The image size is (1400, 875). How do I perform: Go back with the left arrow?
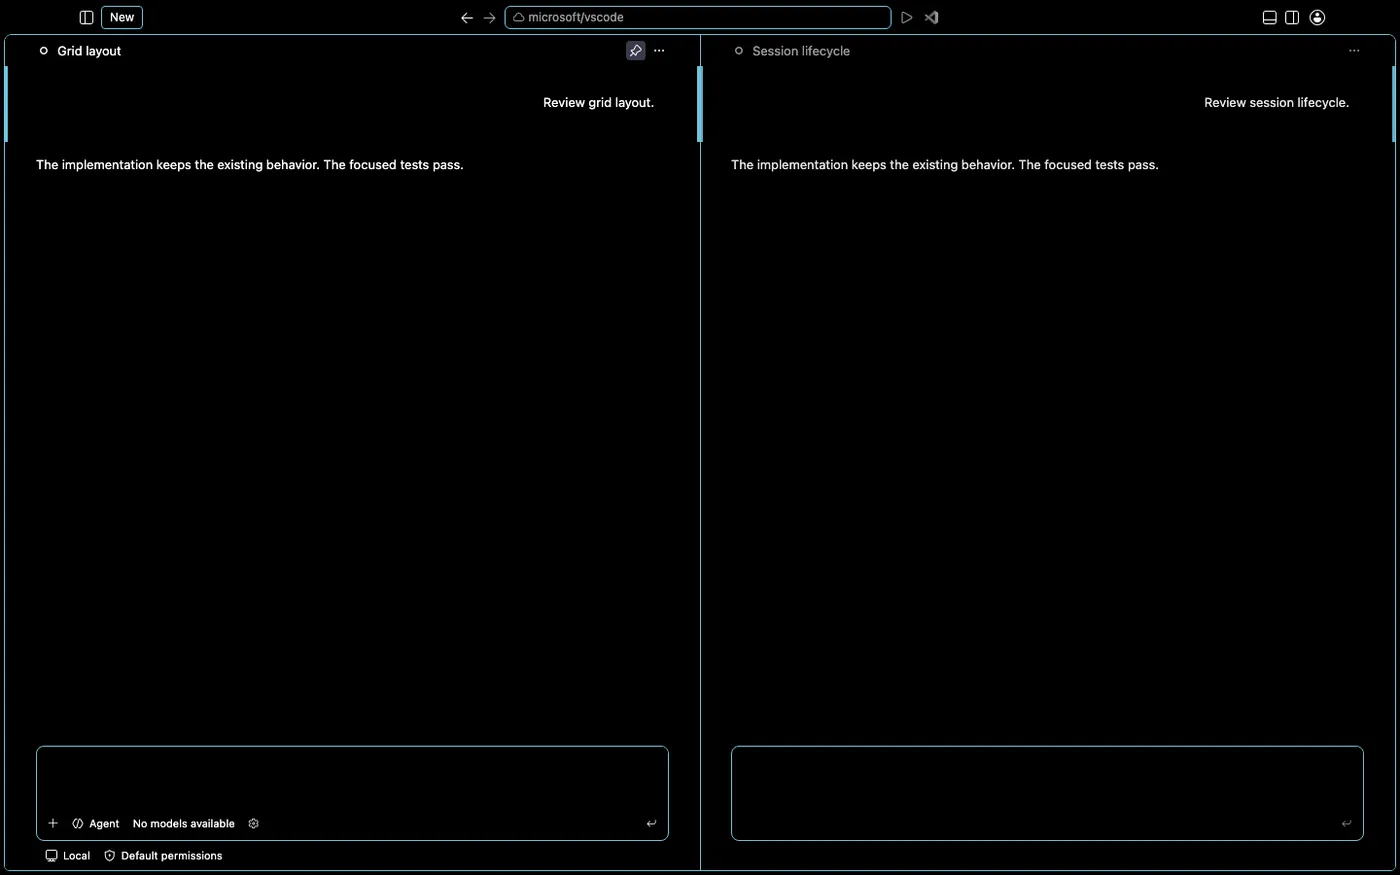pos(467,18)
